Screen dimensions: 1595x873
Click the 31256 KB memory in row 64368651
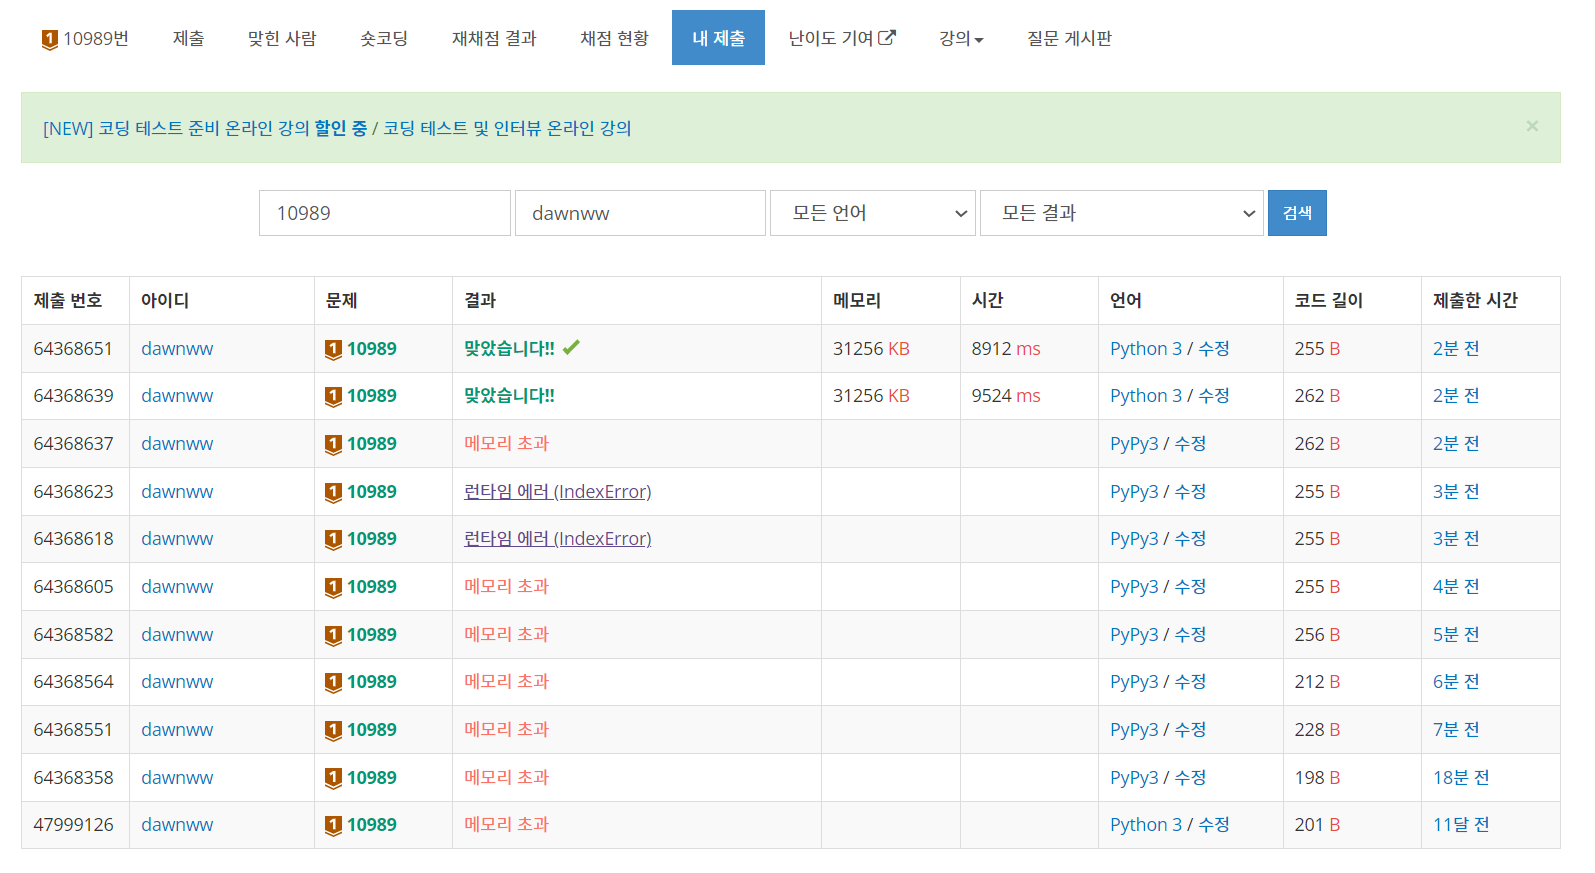click(x=871, y=349)
